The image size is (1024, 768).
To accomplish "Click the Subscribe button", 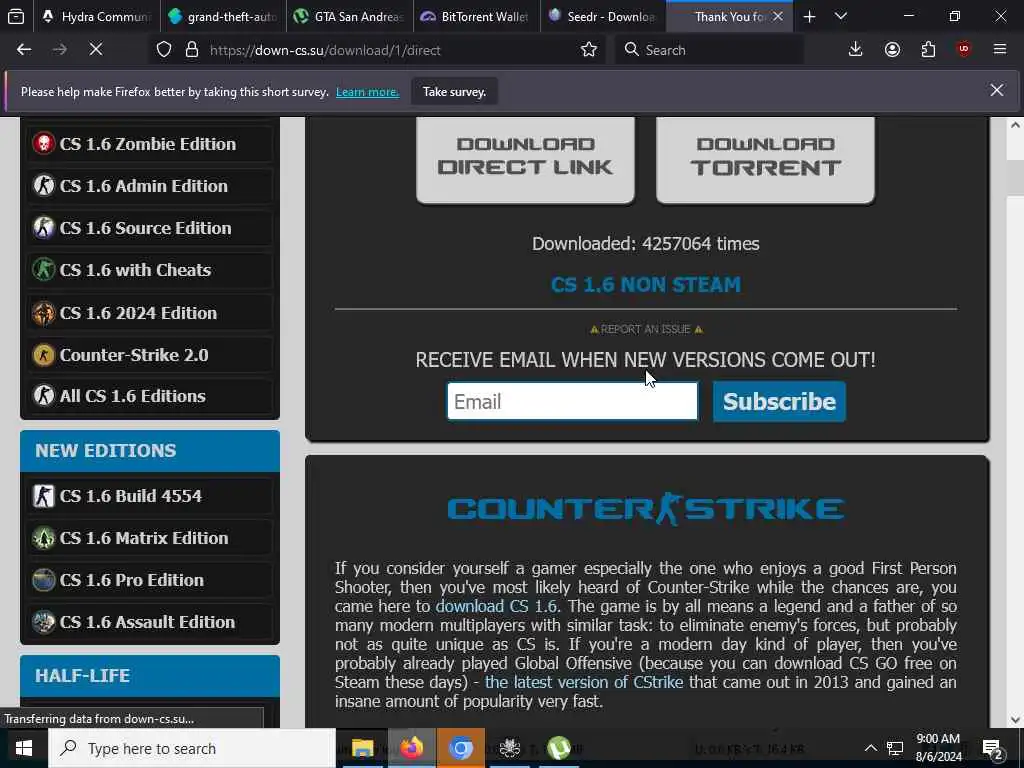I will point(779,401).
